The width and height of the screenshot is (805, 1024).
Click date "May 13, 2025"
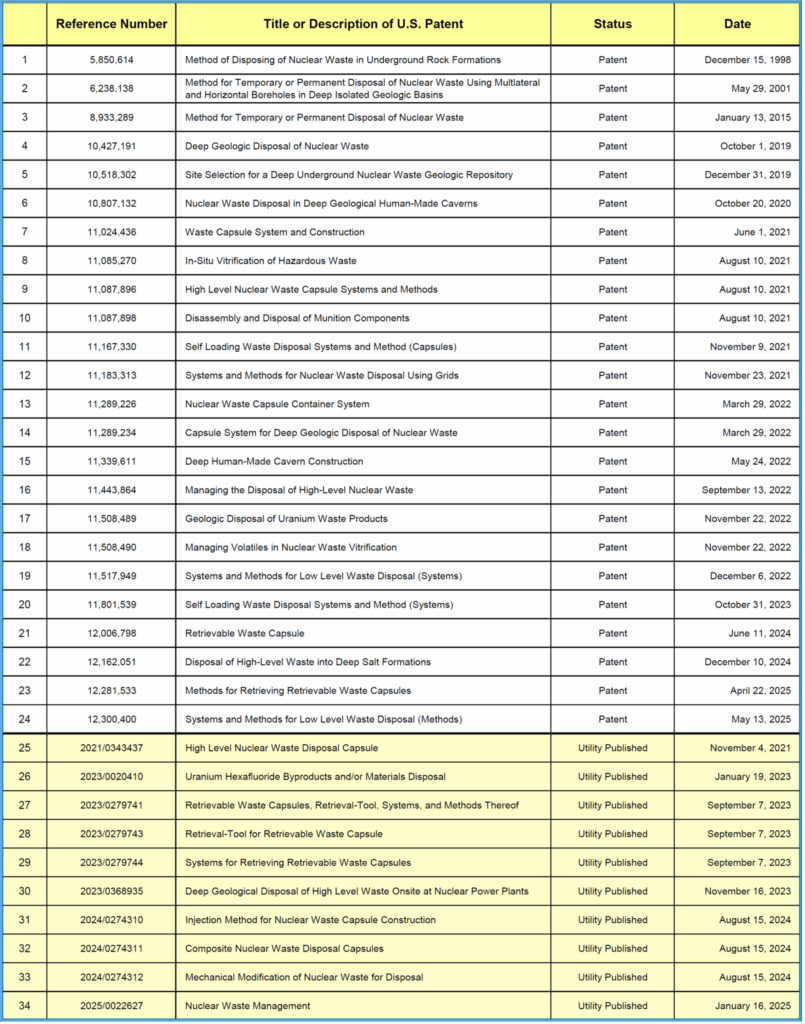pos(761,720)
